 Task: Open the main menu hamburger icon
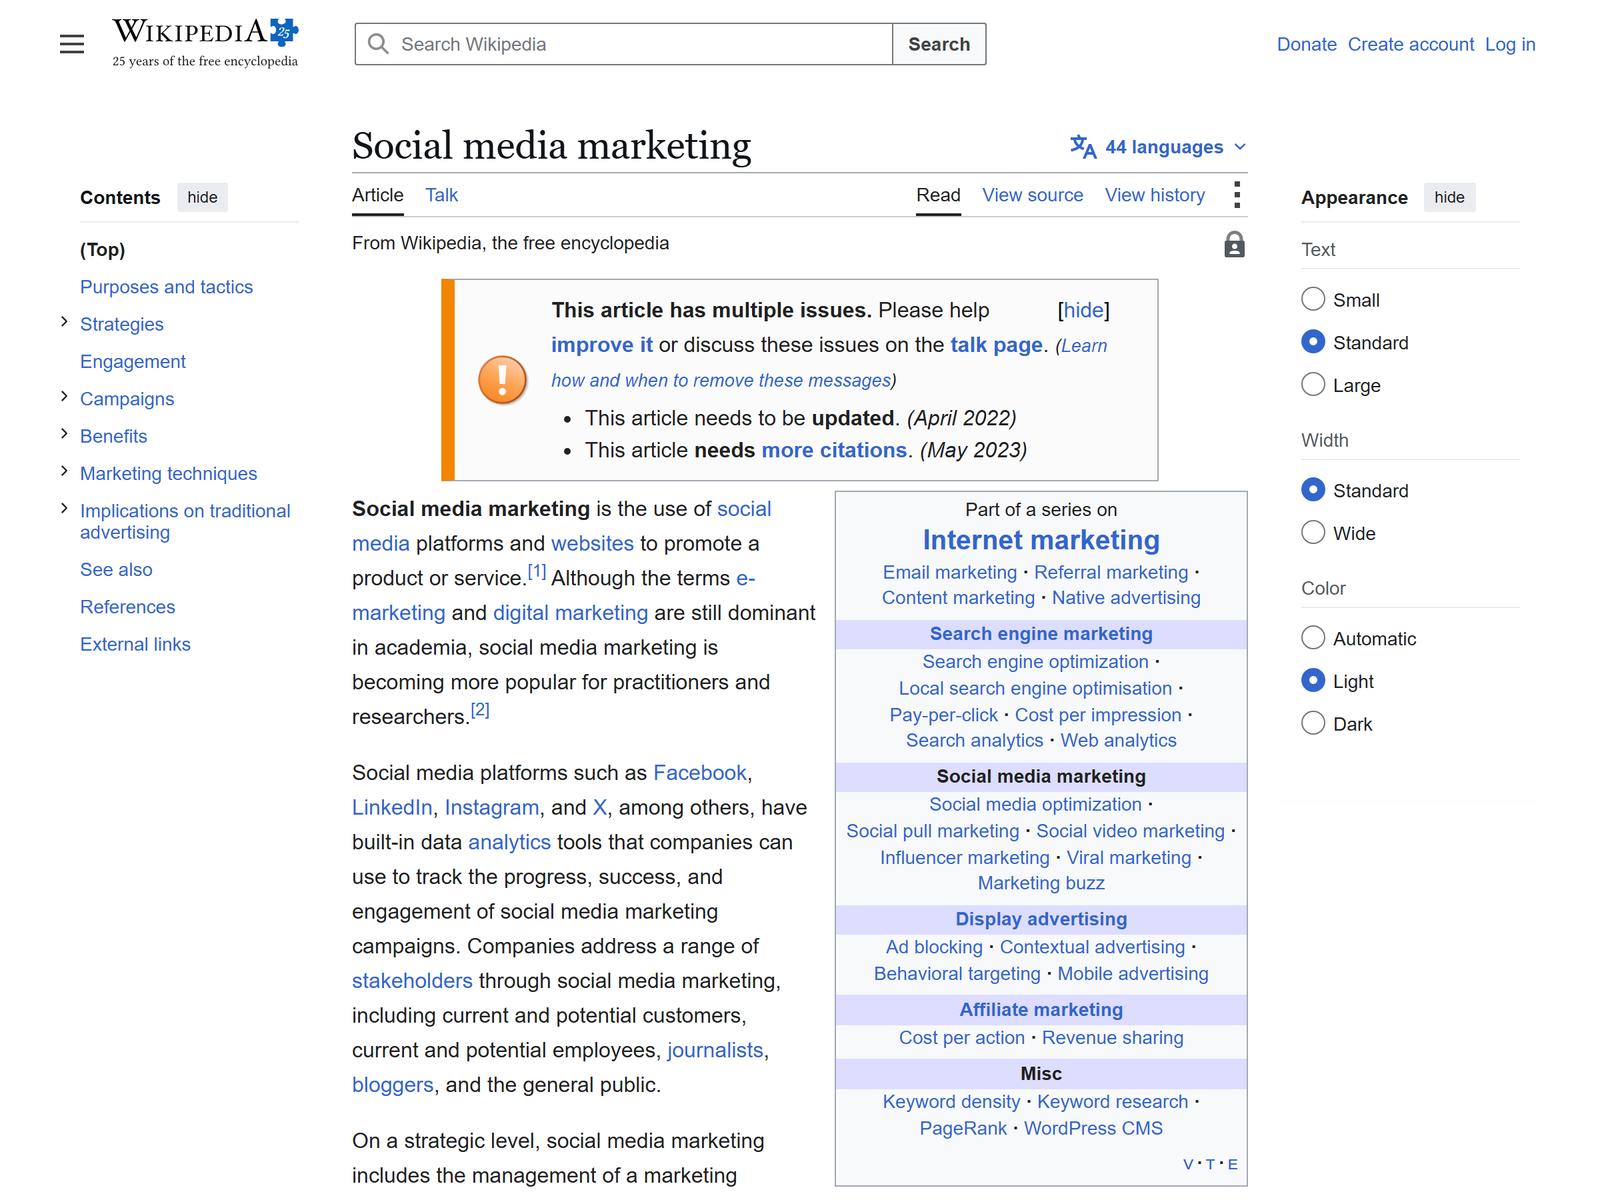(x=72, y=44)
